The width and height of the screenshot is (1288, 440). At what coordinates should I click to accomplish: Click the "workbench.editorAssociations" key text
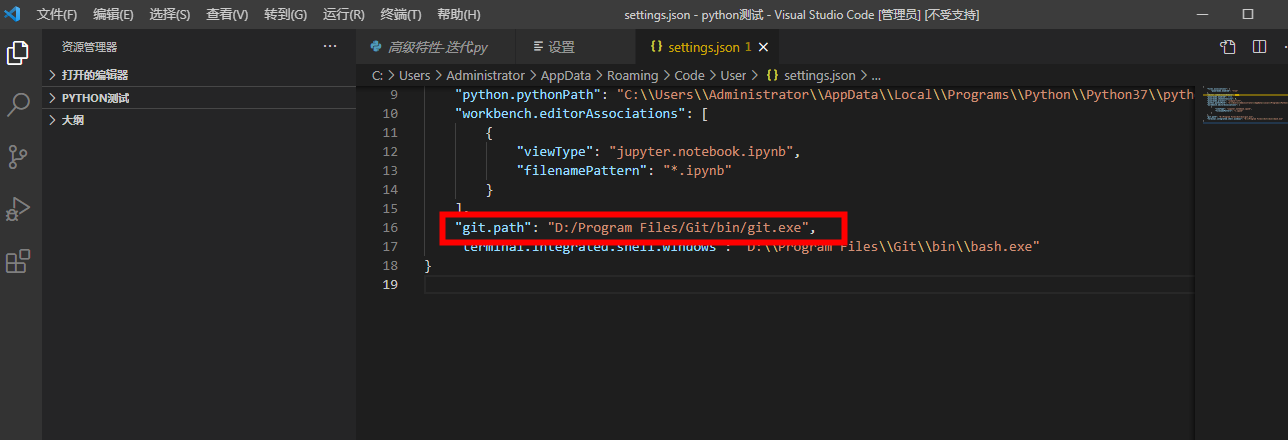tap(569, 113)
